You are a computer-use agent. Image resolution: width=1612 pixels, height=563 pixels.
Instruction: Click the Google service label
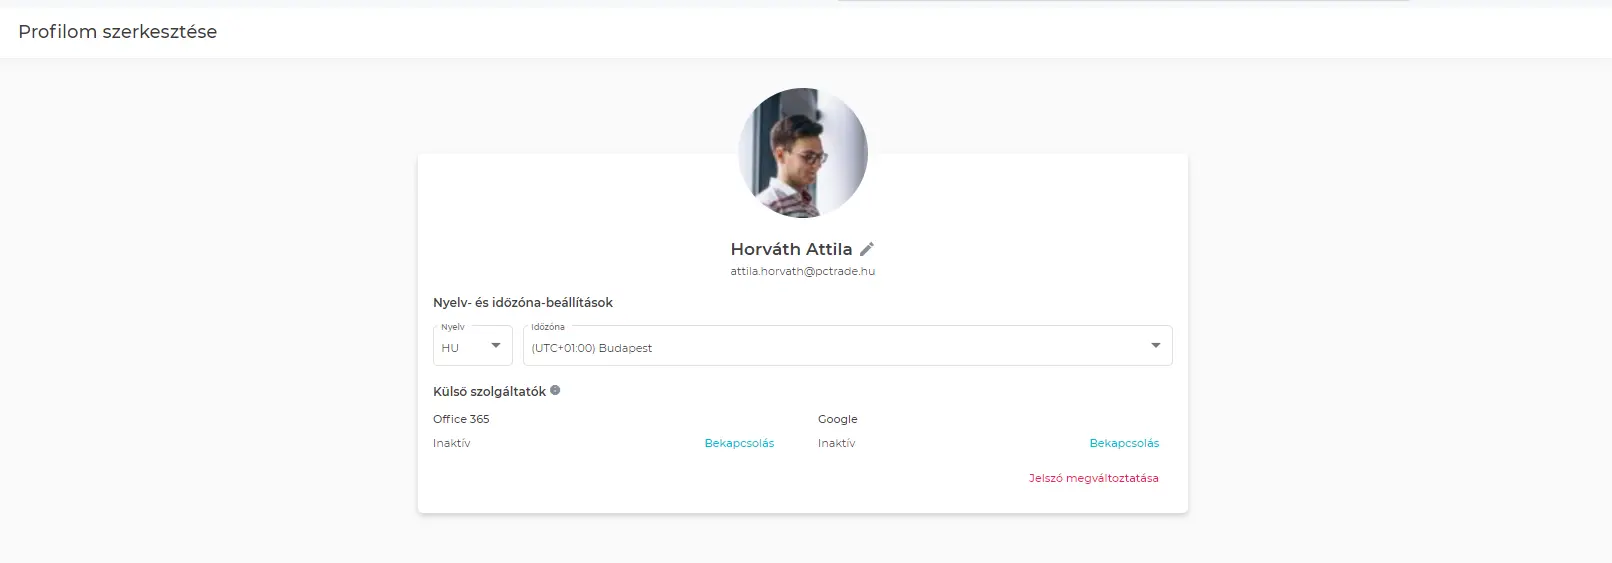coord(837,419)
